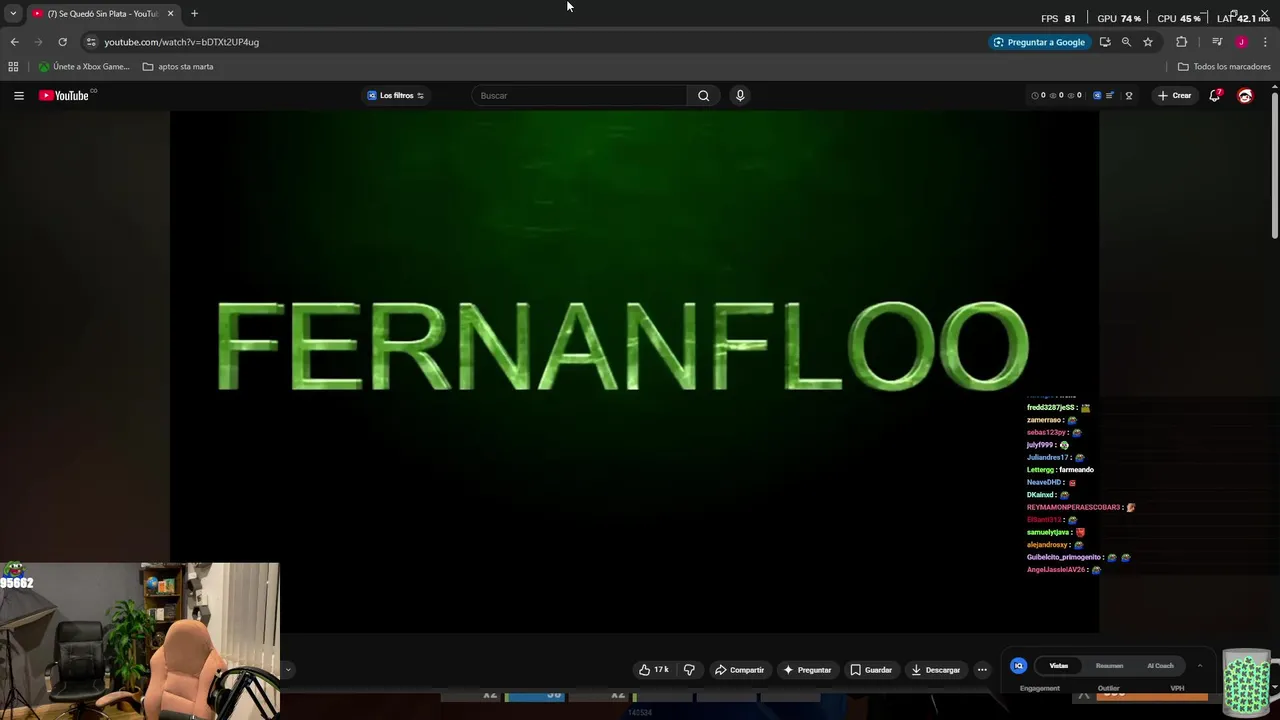Open more actions ellipsis under the video
Screen dimensions: 1280x720
pos(982,670)
